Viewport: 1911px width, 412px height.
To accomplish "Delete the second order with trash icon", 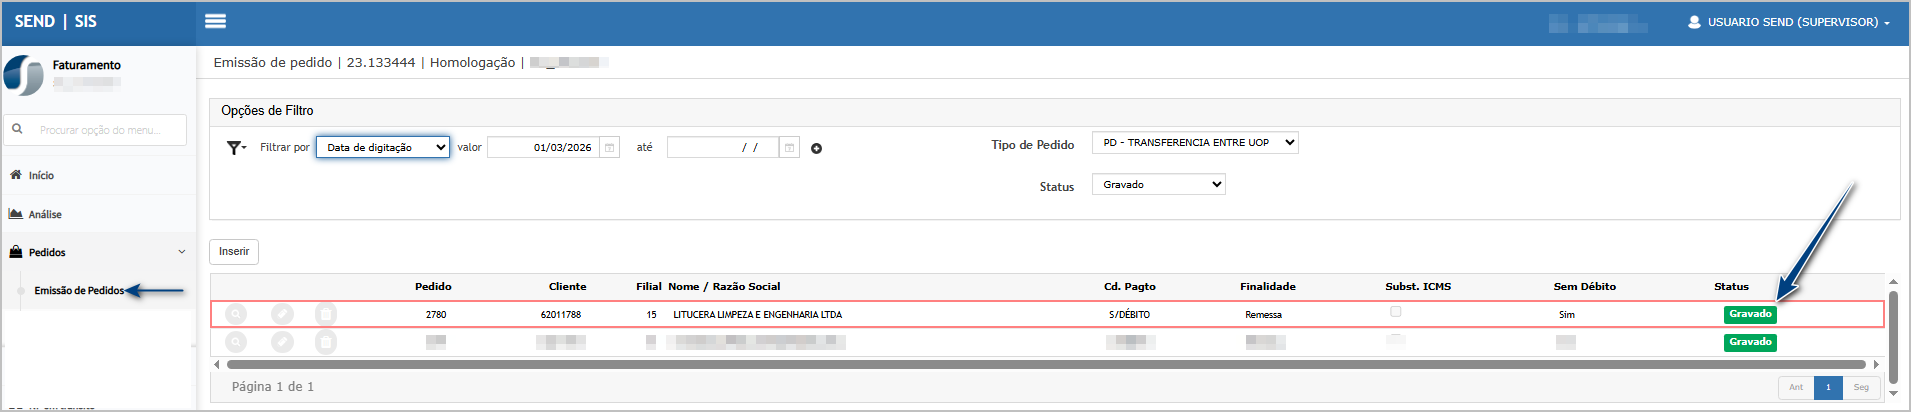I will coord(325,342).
